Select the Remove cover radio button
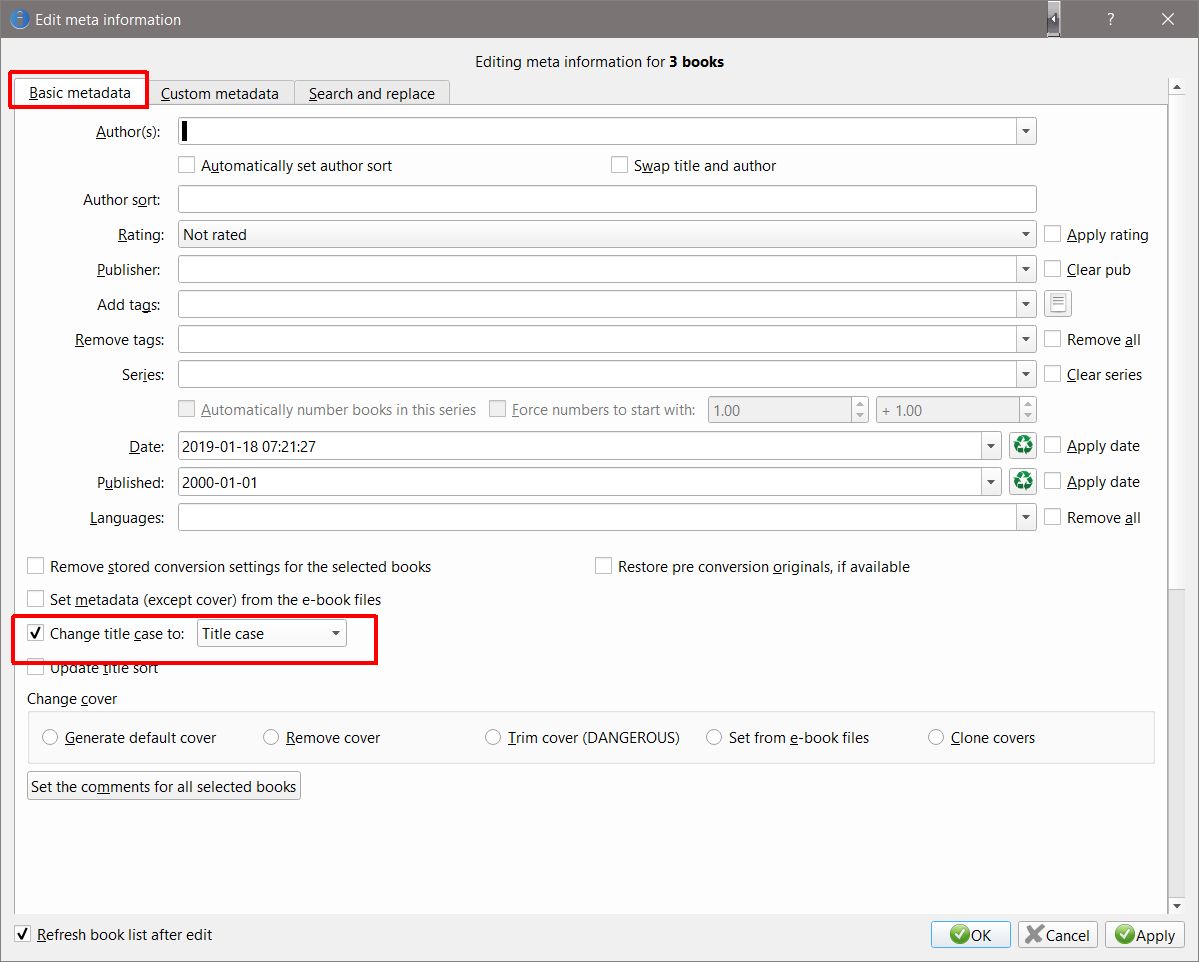The height and width of the screenshot is (962, 1199). (271, 737)
